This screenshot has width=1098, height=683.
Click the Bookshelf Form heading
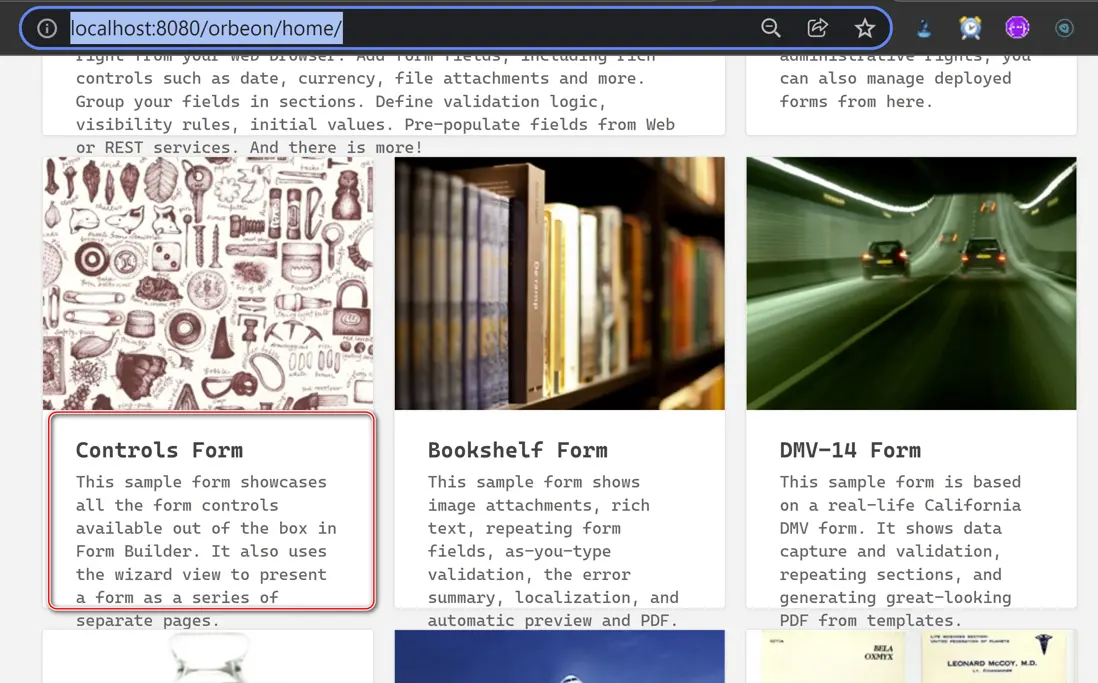[x=517, y=450]
